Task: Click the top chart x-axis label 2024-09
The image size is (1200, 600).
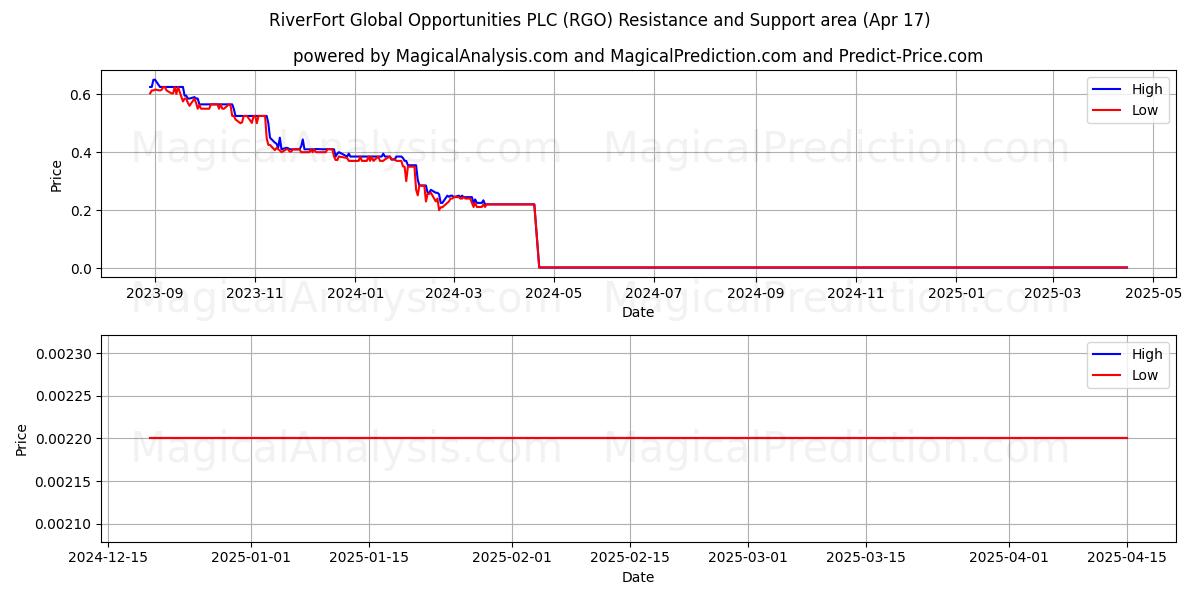Action: point(756,293)
